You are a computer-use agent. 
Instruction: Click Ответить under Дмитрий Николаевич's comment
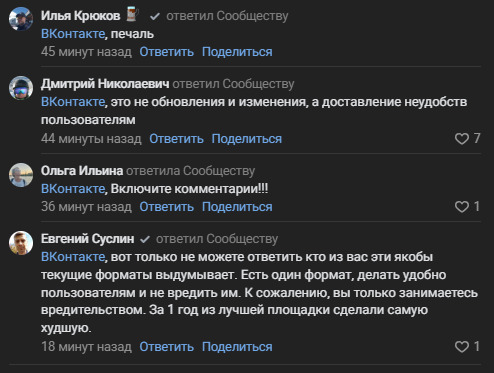pos(176,139)
